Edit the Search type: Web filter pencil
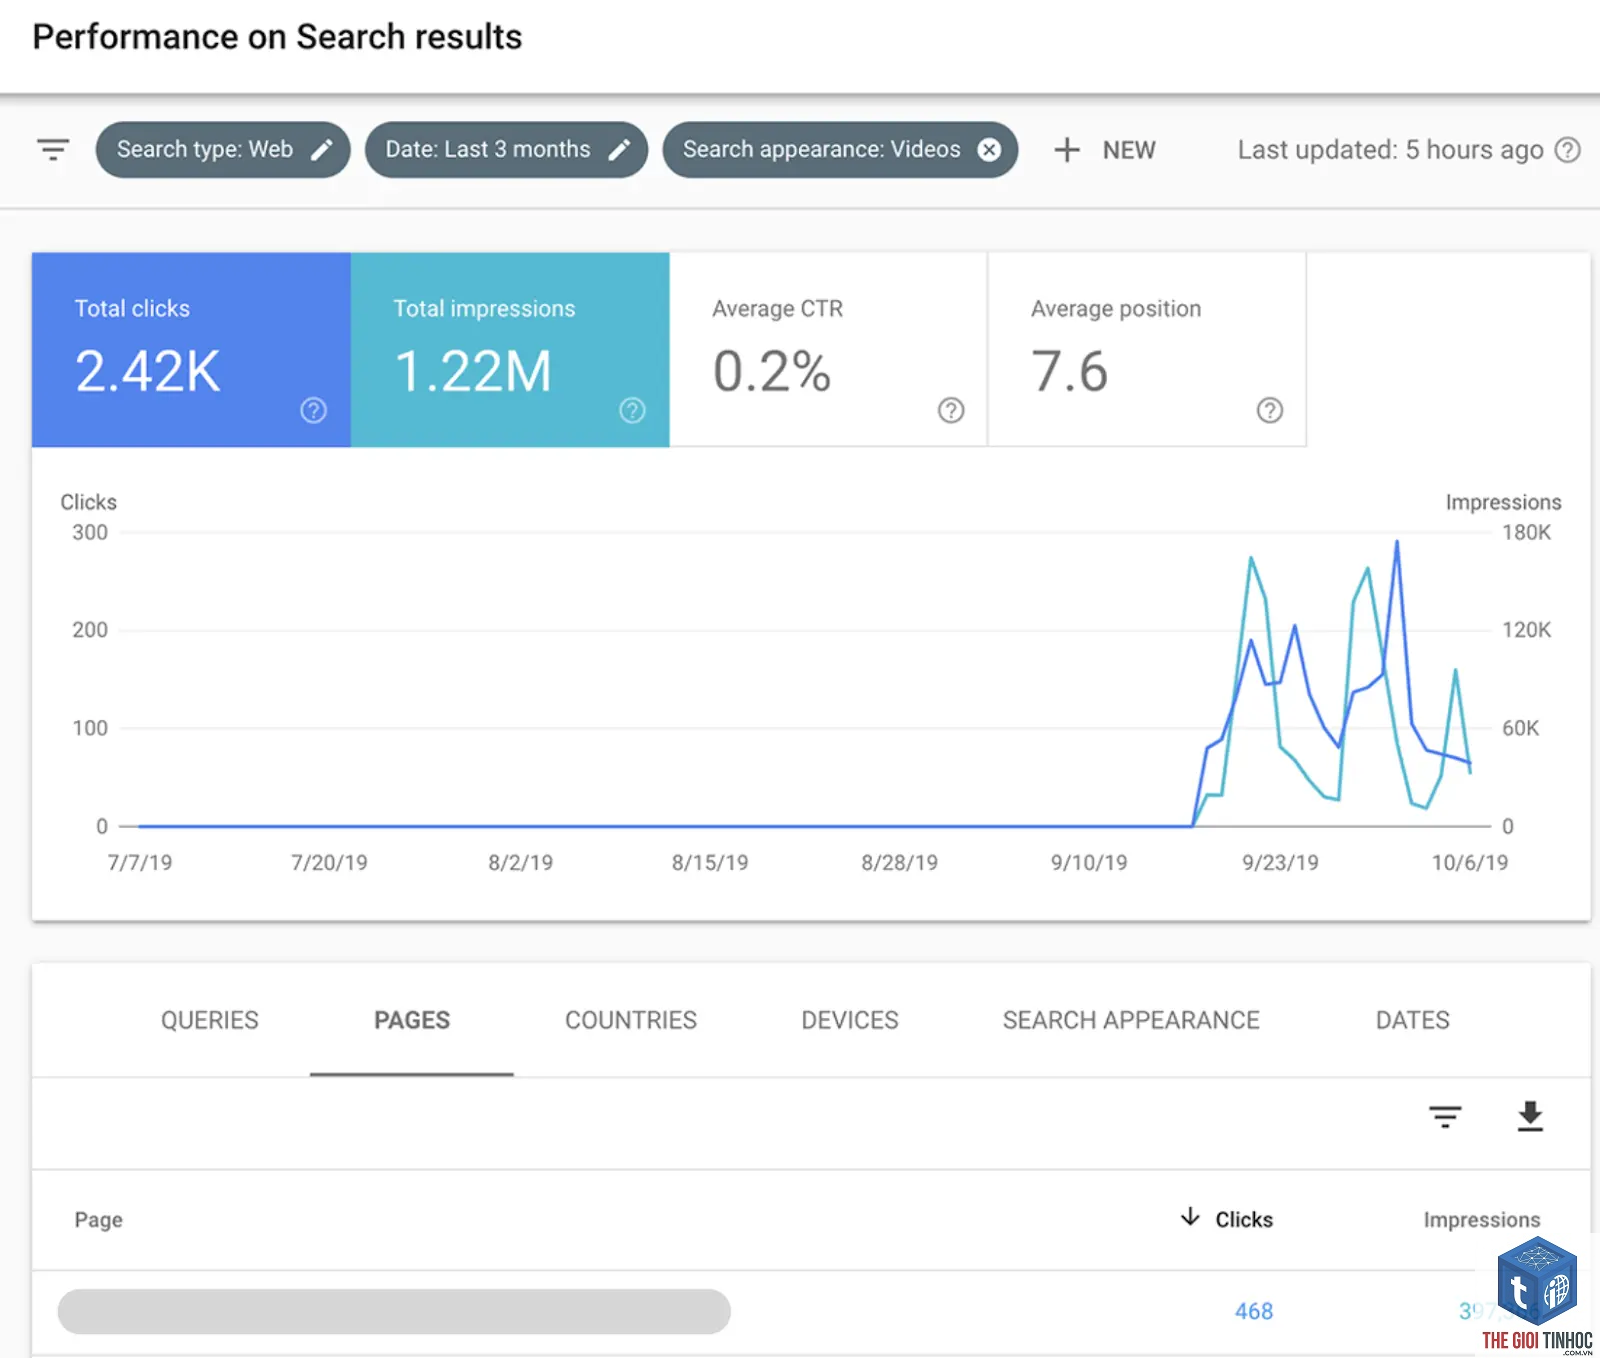This screenshot has height=1358, width=1600. pyautogui.click(x=322, y=150)
